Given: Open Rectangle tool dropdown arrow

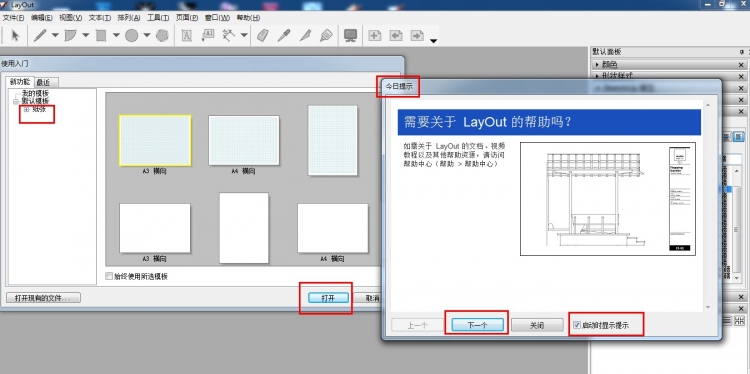Looking at the screenshot, I should click(116, 35).
